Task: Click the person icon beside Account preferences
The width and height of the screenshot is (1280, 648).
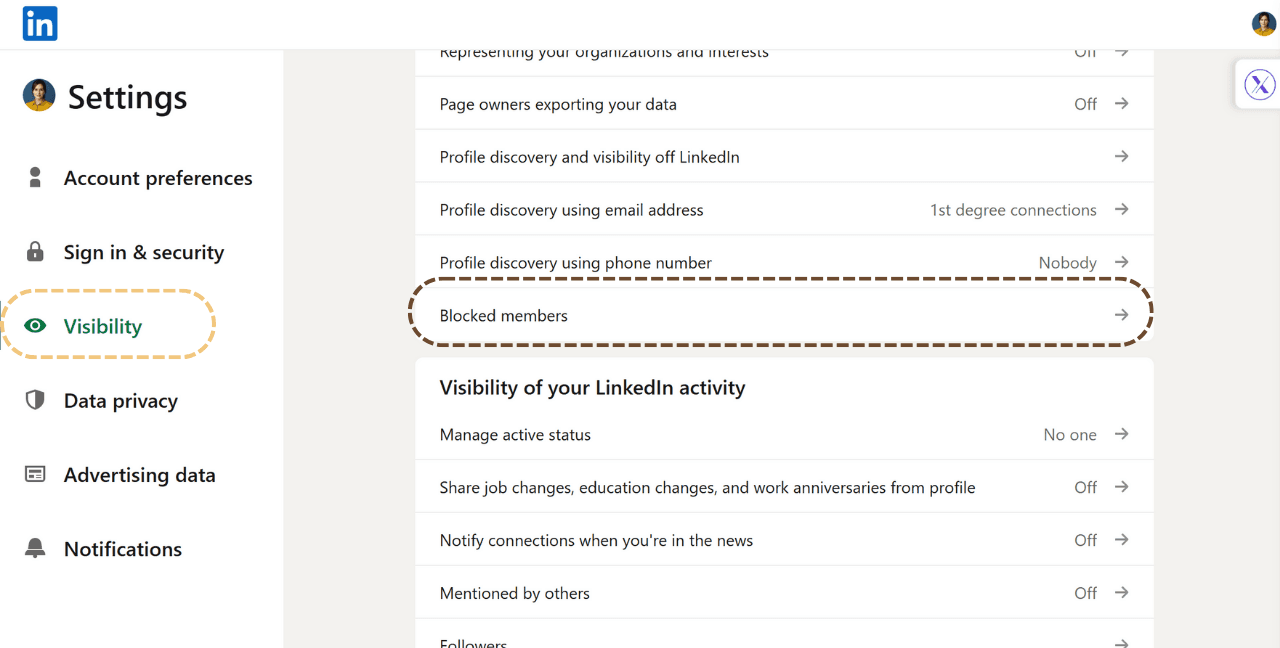Action: tap(35, 178)
